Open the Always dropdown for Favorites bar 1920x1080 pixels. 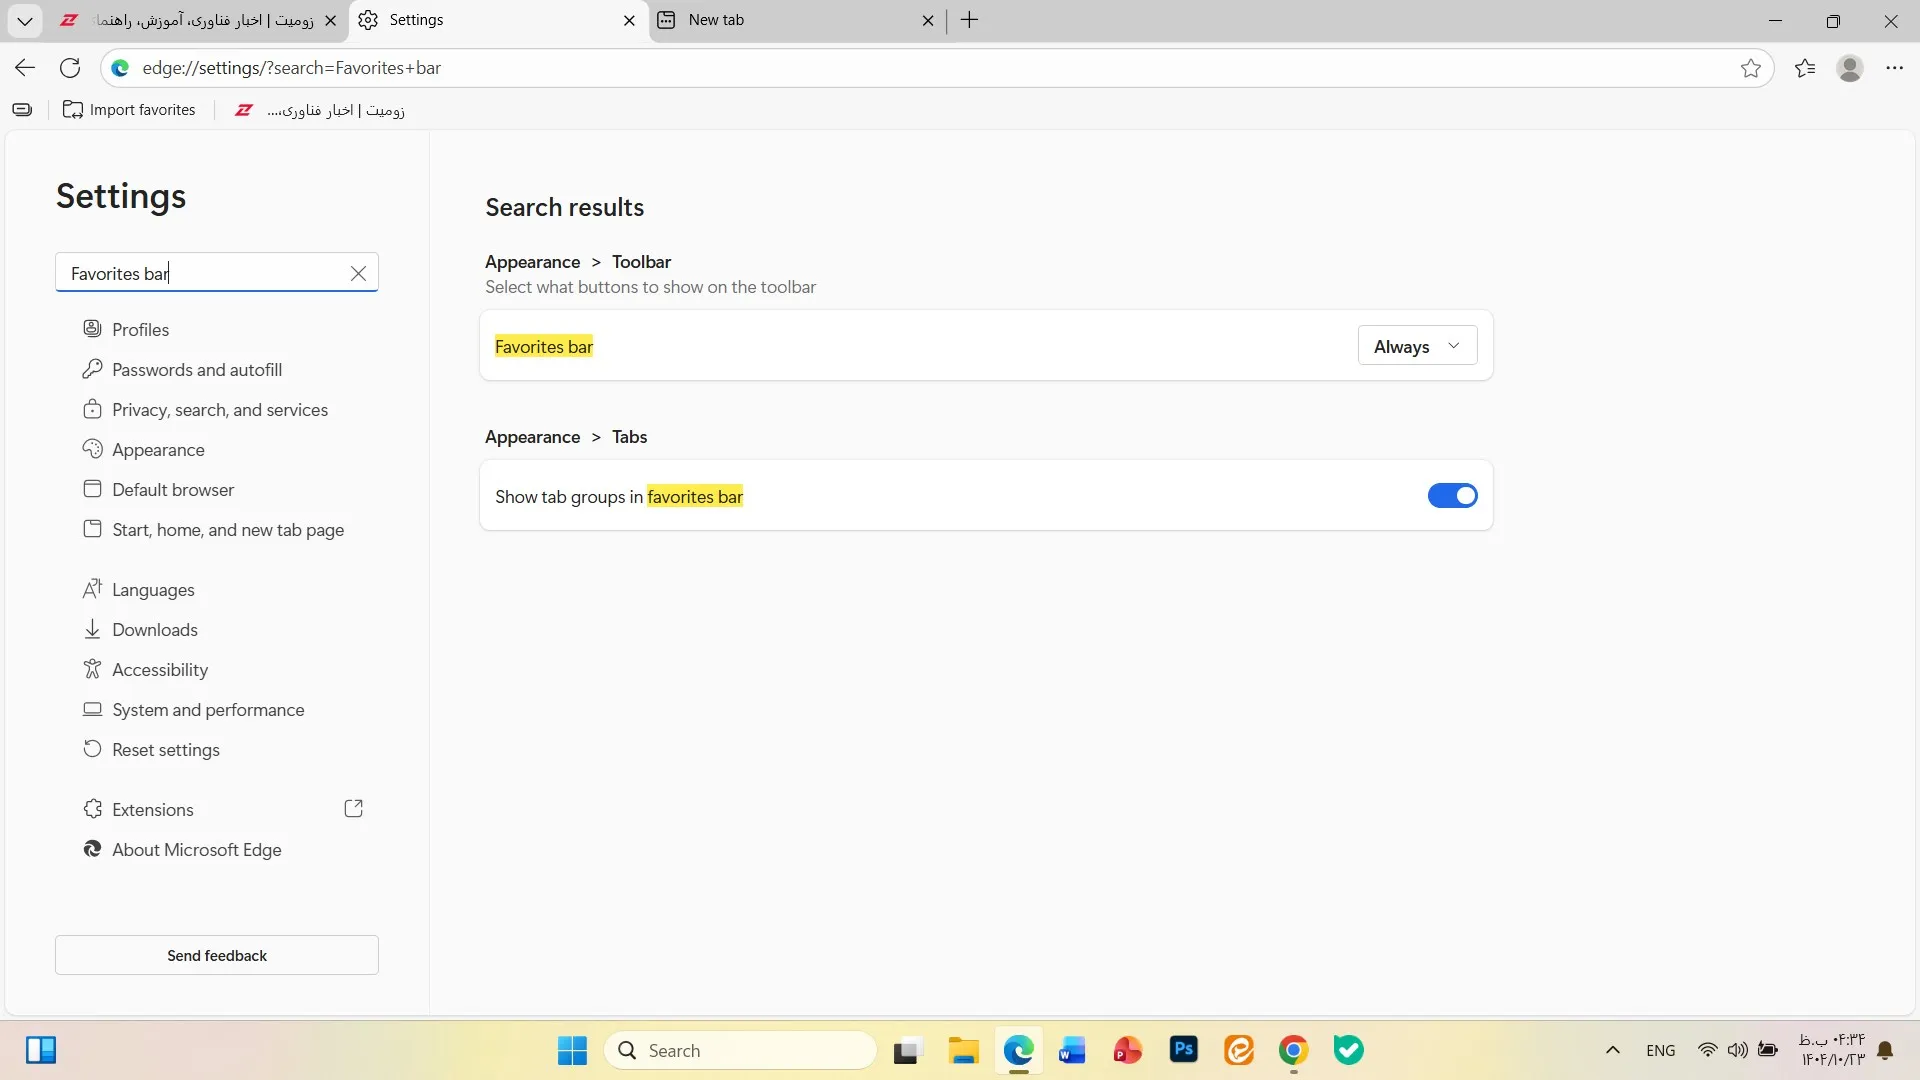(x=1417, y=345)
